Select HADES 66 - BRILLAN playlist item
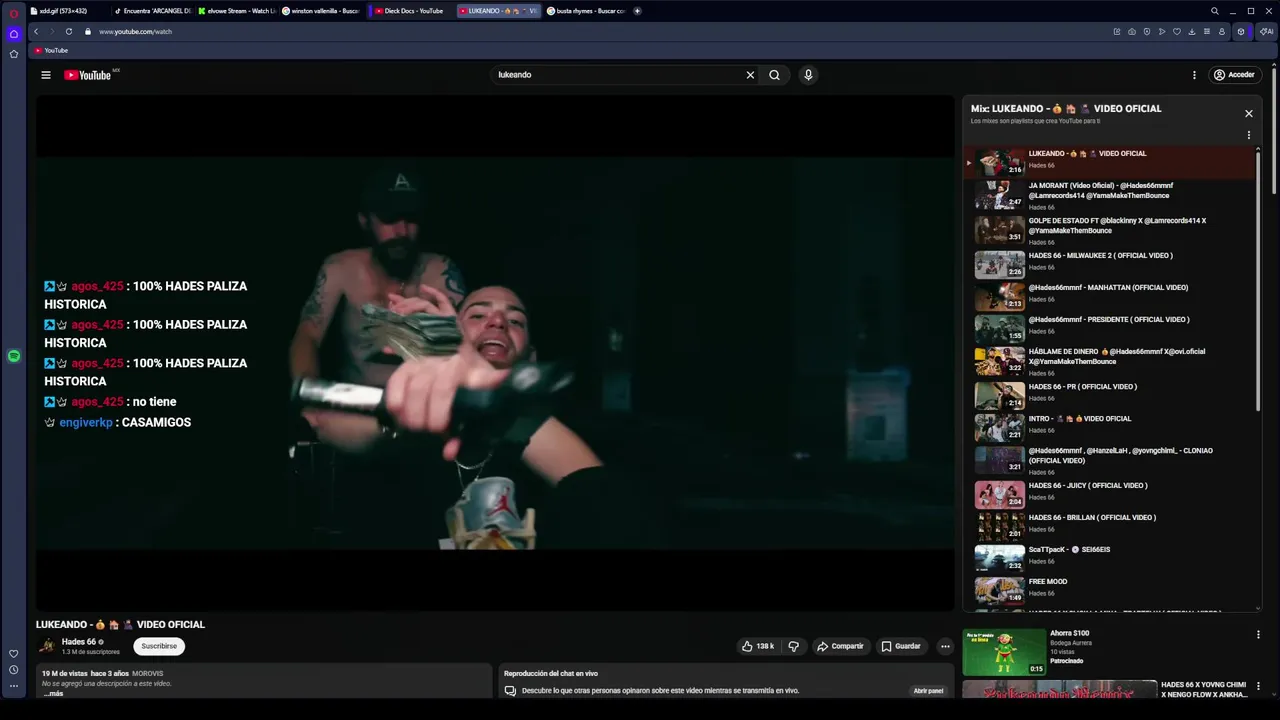 pos(1108,526)
